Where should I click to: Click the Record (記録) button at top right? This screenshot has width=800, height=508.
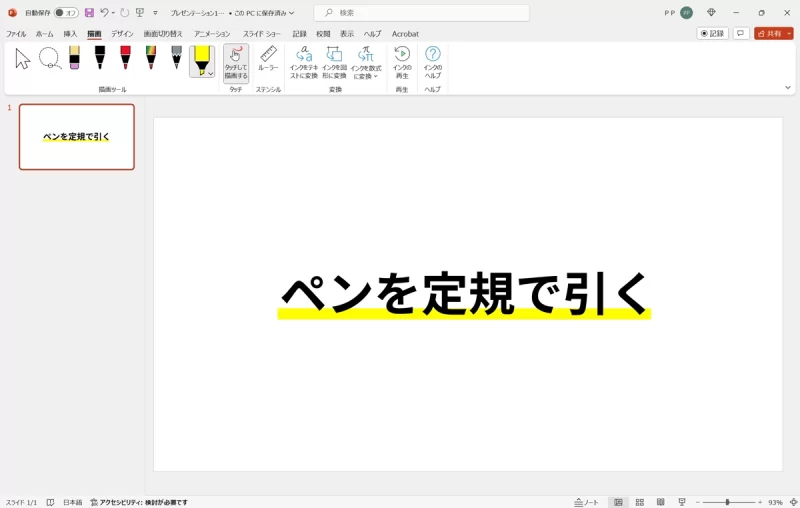[712, 33]
